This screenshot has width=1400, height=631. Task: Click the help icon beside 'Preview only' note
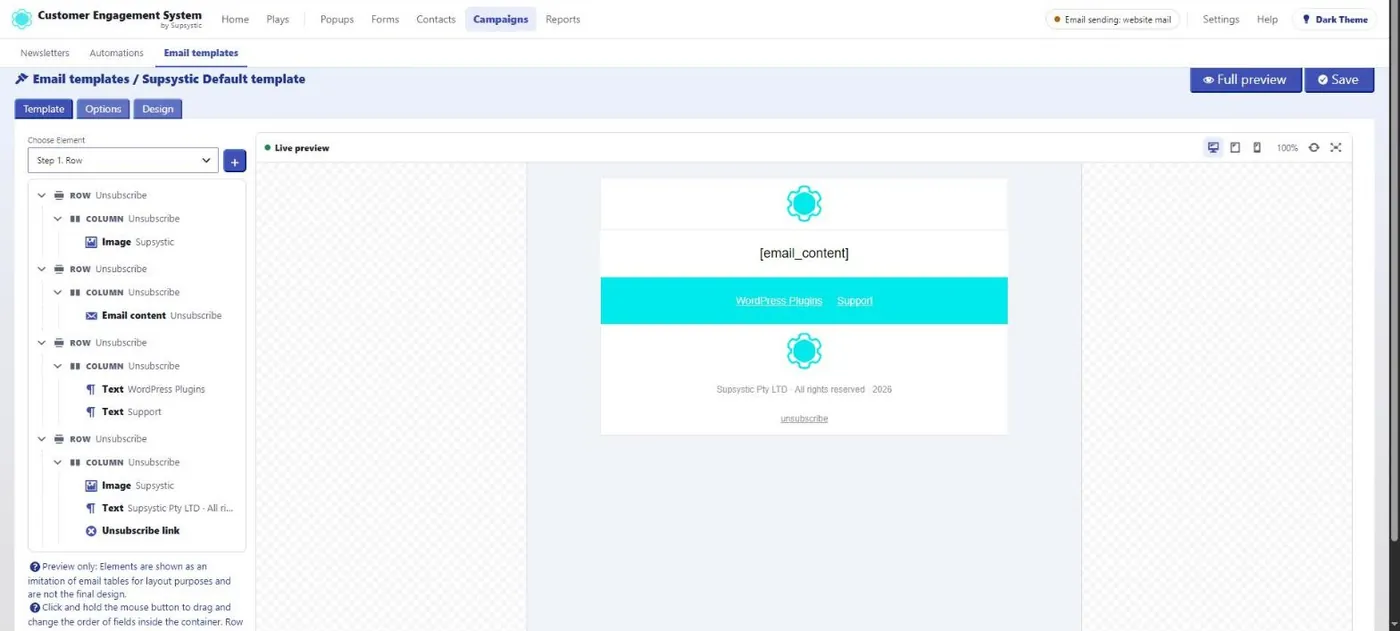[34, 567]
